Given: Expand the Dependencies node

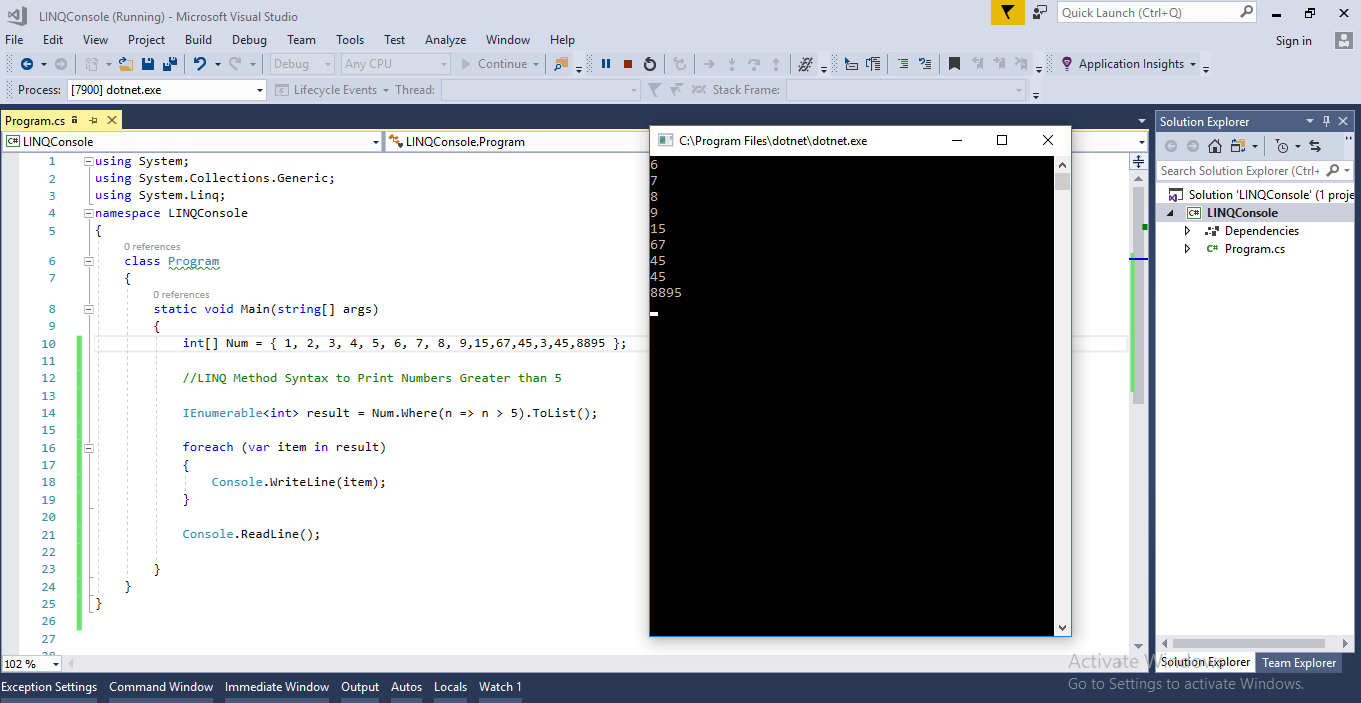Looking at the screenshot, I should pyautogui.click(x=1187, y=231).
